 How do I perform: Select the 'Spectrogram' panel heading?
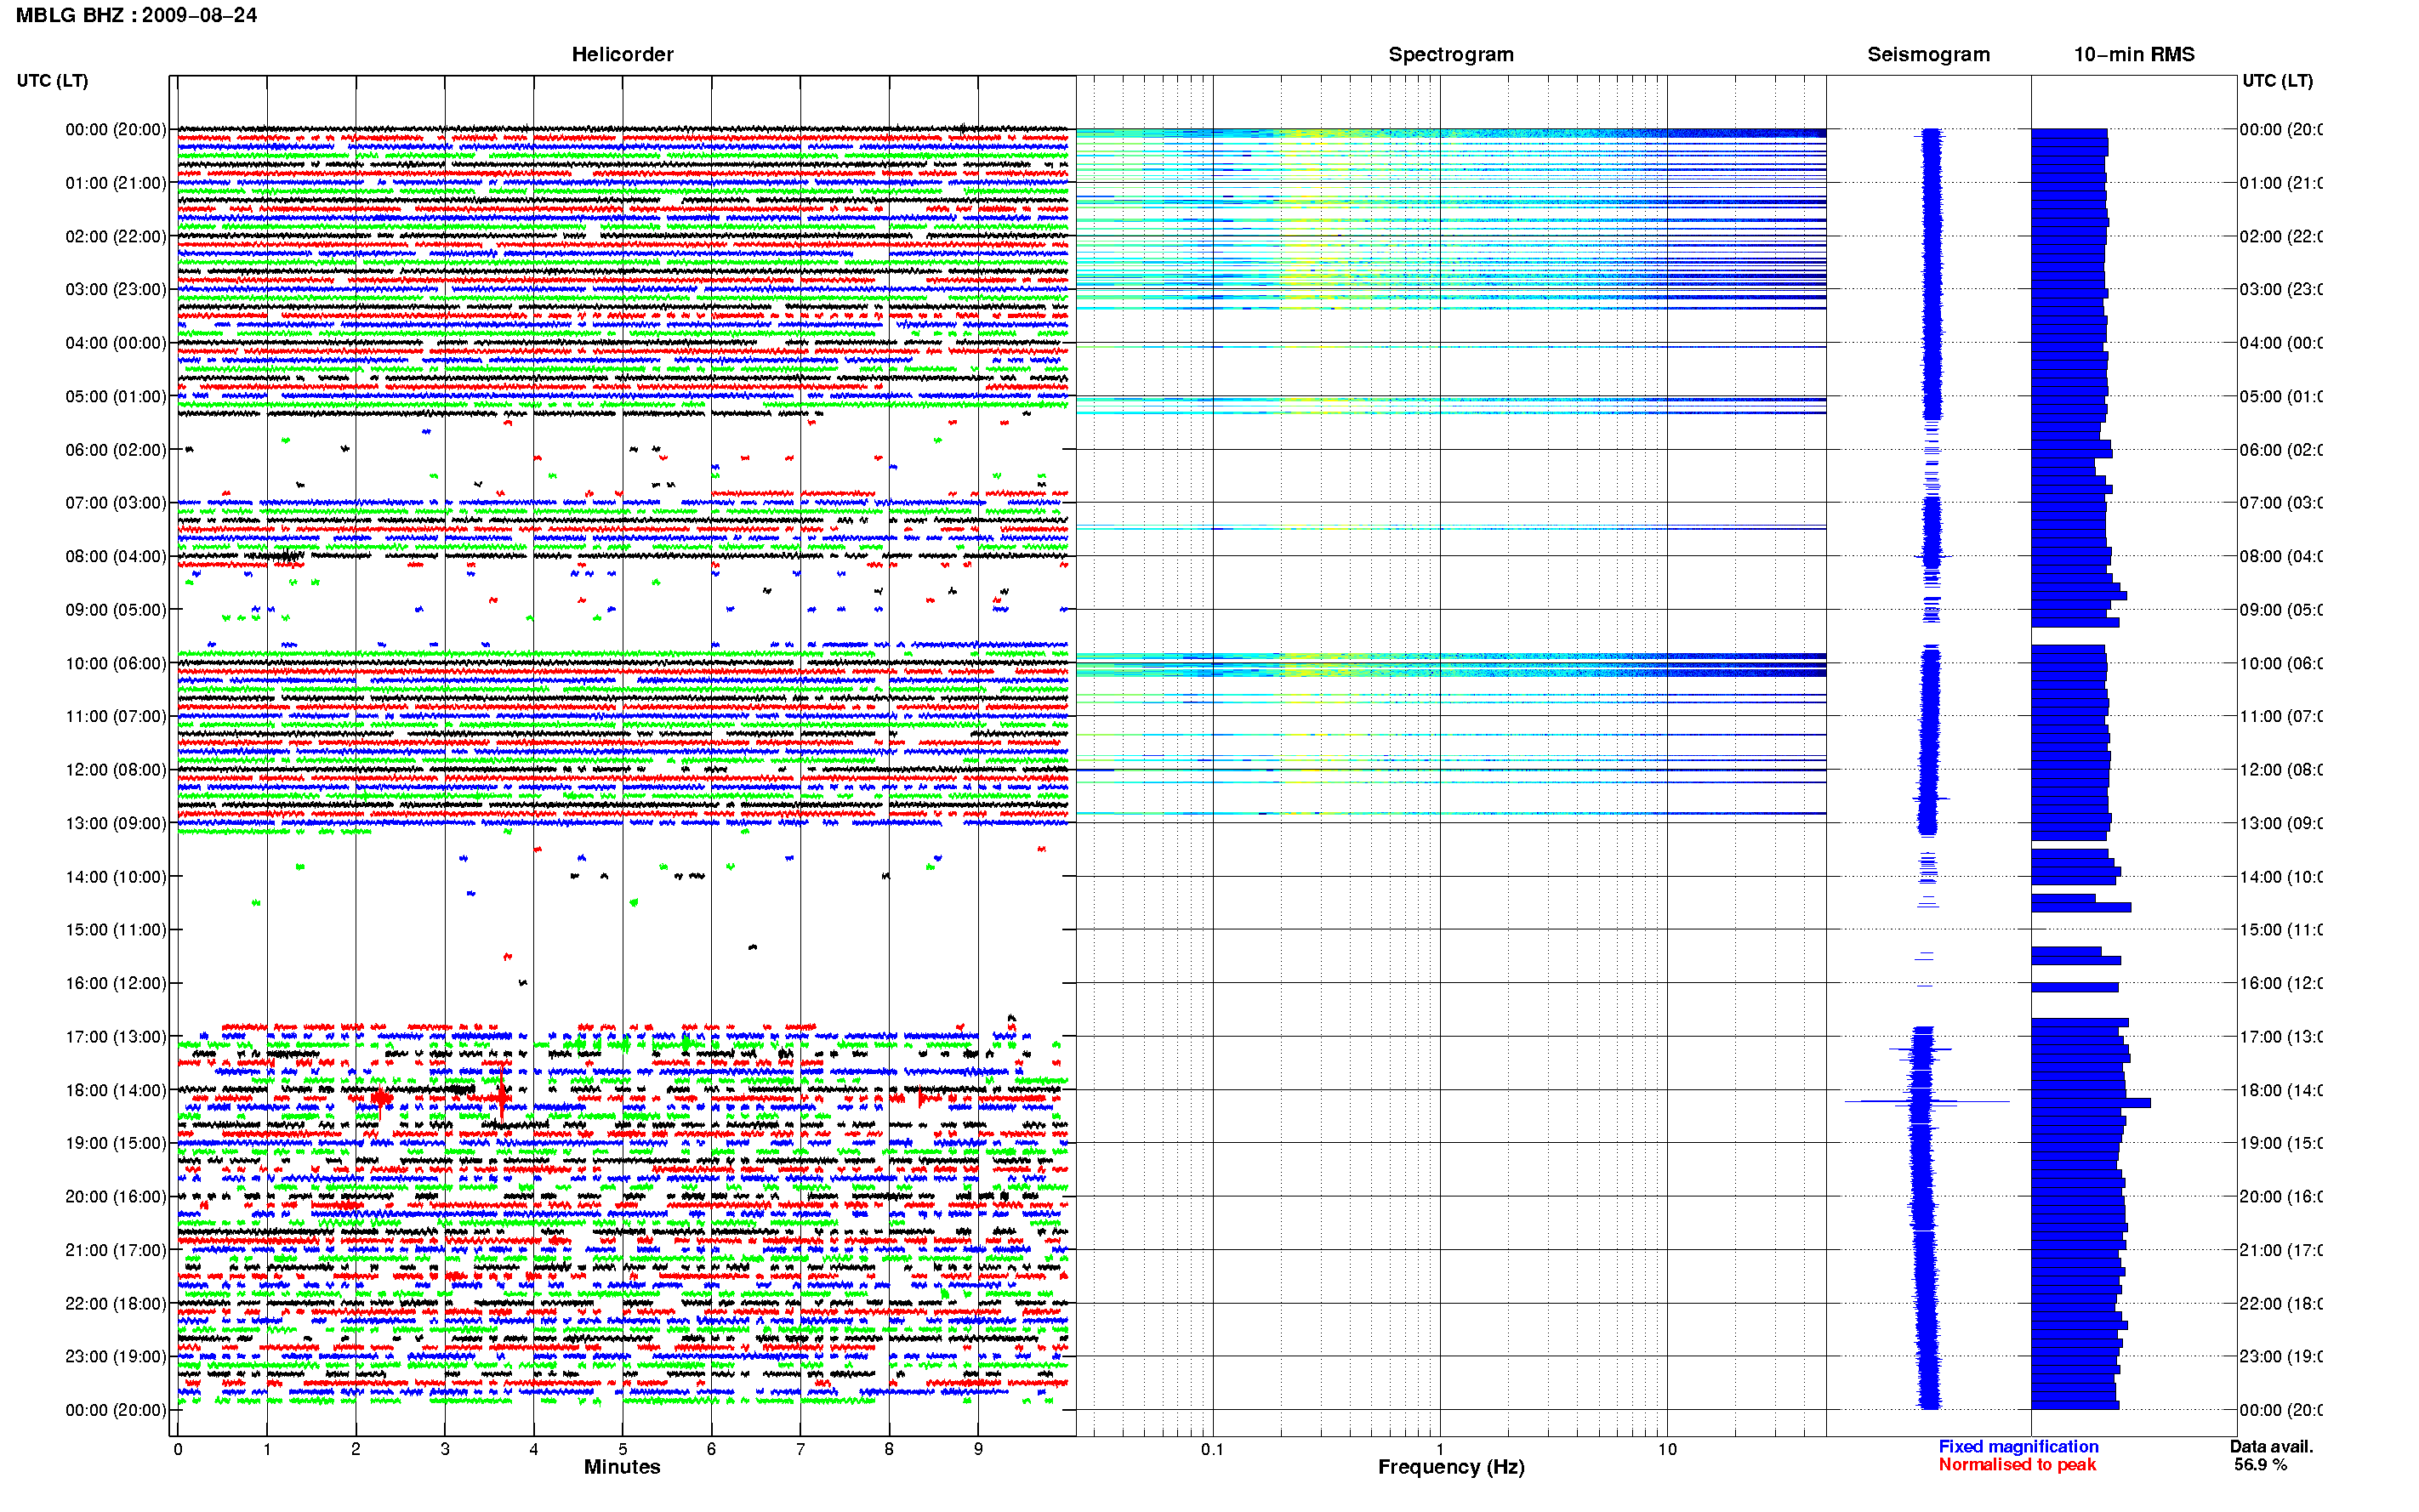tap(1450, 54)
